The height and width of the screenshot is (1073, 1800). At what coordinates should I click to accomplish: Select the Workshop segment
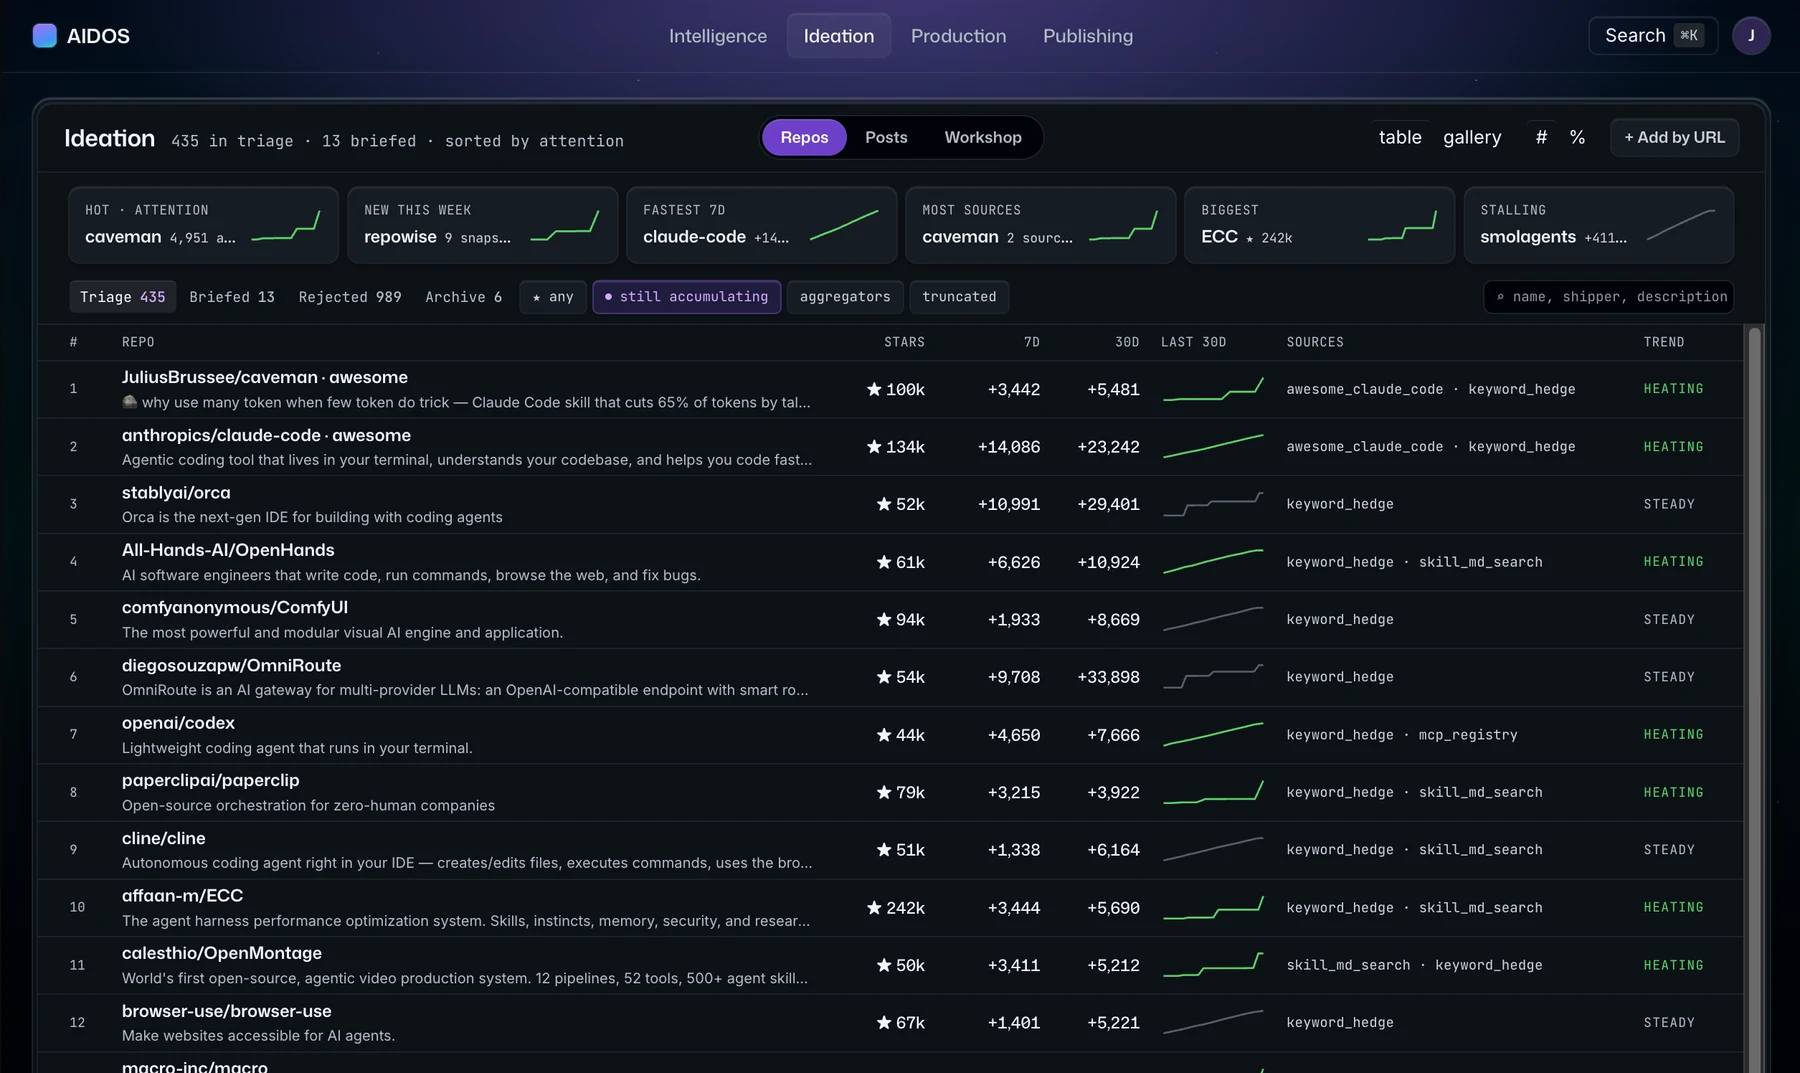pos(983,137)
